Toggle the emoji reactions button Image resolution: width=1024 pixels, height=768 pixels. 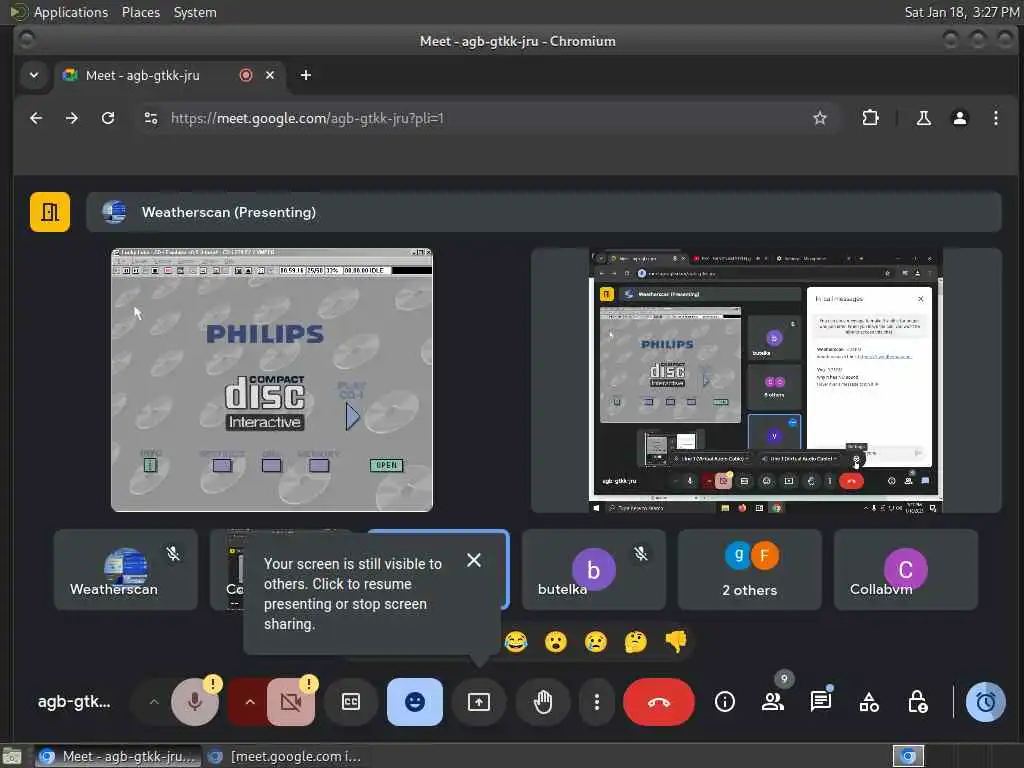tap(415, 702)
